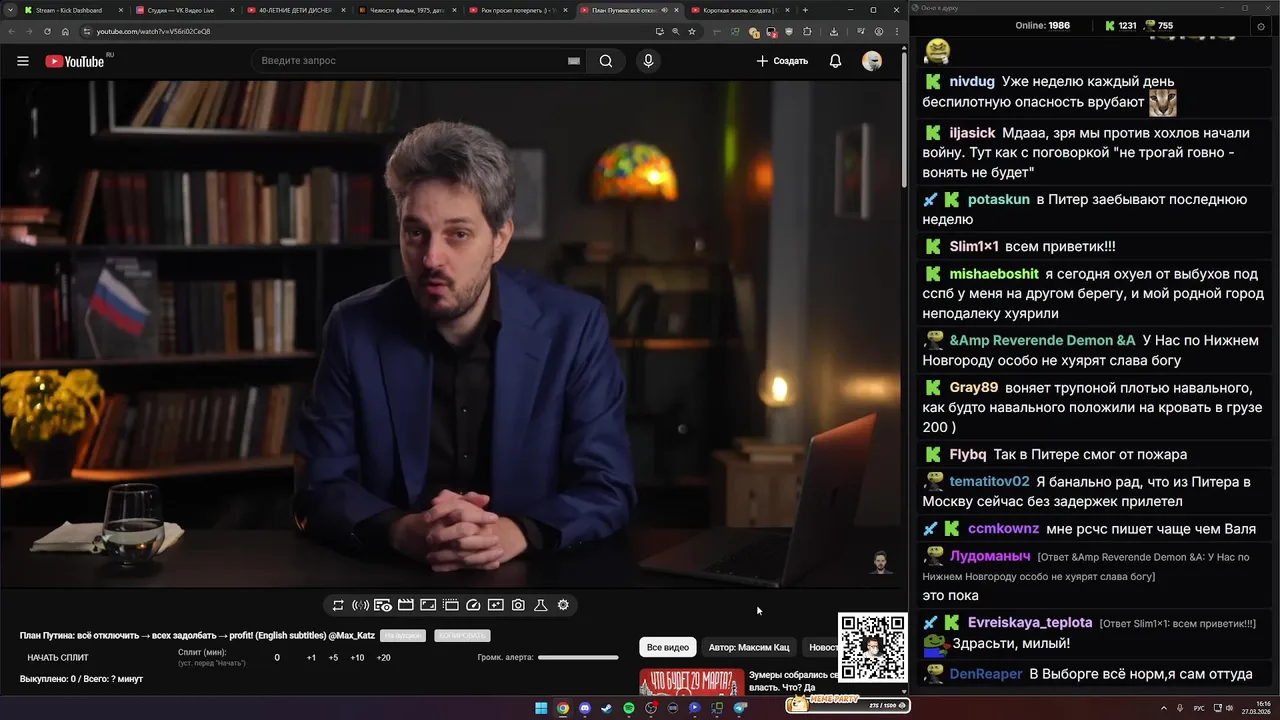The width and height of the screenshot is (1280, 720).
Task: Open the РУС language indicator in tray
Action: click(1199, 708)
